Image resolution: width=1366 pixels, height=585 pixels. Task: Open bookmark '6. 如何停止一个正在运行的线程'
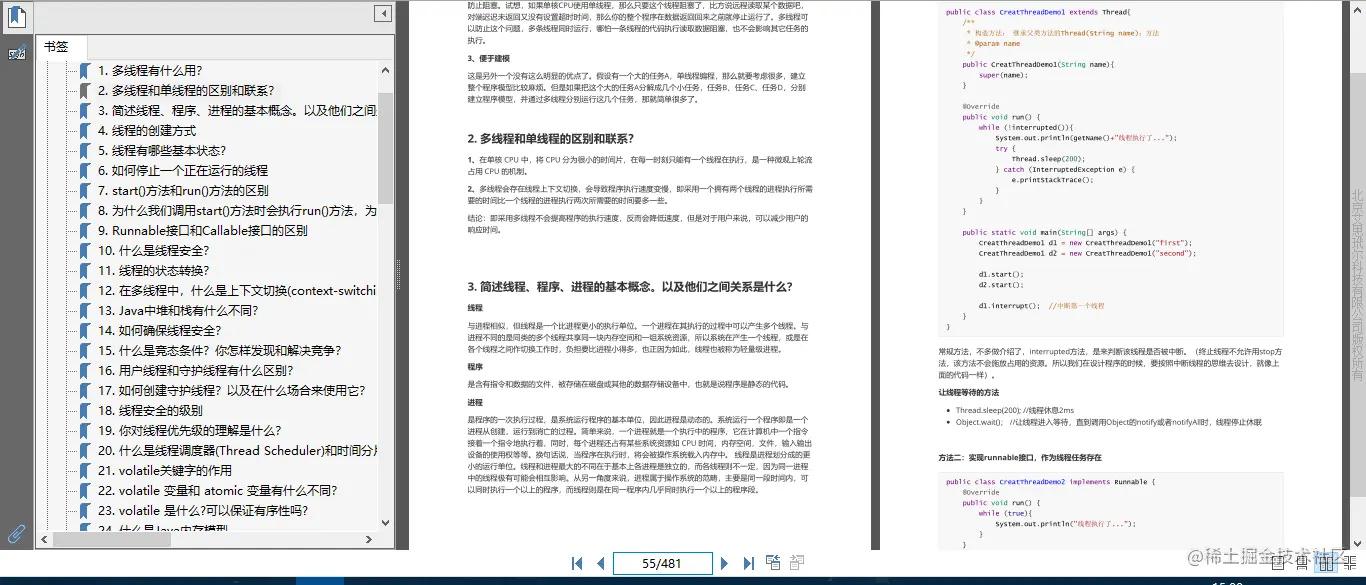pyautogui.click(x=183, y=171)
